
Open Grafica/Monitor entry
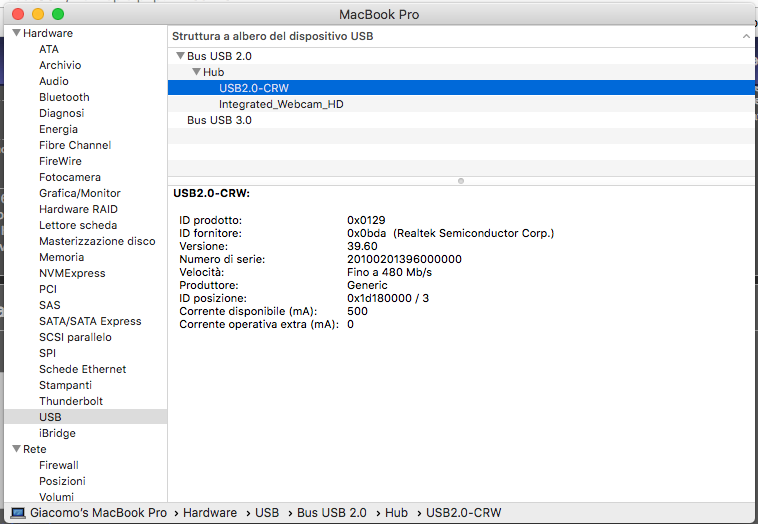(80, 193)
